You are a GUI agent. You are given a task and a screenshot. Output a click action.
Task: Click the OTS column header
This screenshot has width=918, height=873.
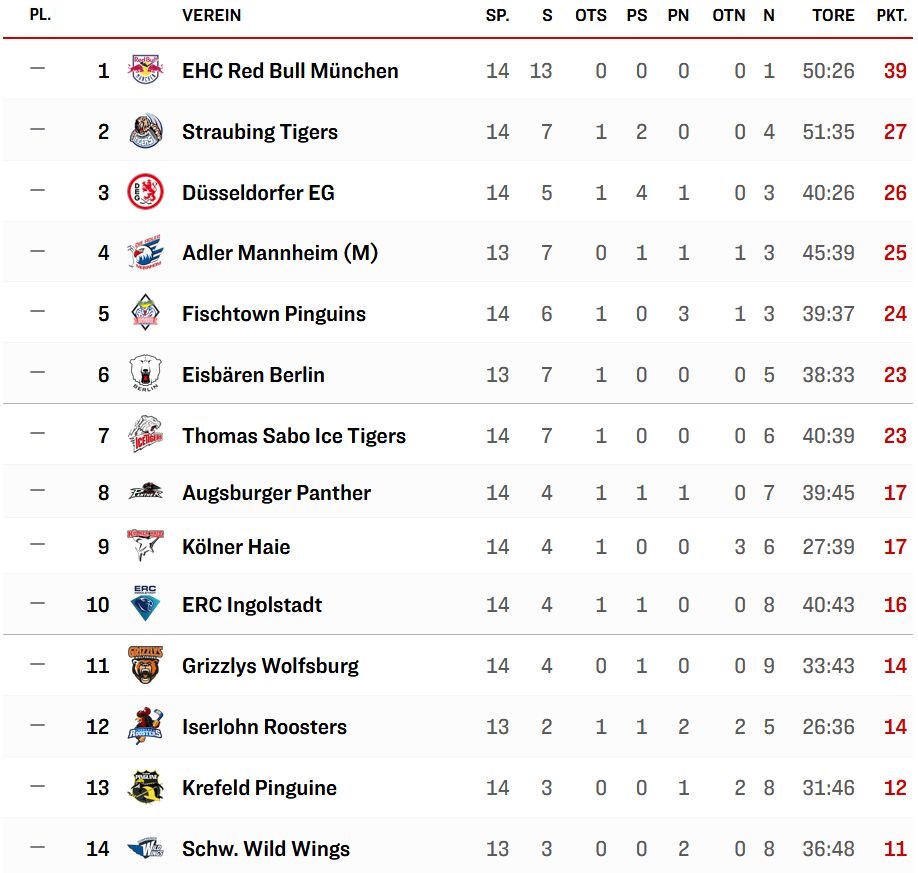pyautogui.click(x=591, y=15)
